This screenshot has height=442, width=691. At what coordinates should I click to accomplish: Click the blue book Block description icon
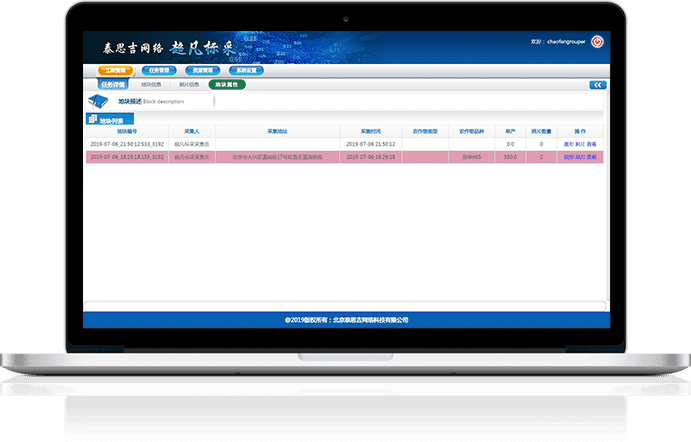tap(98, 101)
